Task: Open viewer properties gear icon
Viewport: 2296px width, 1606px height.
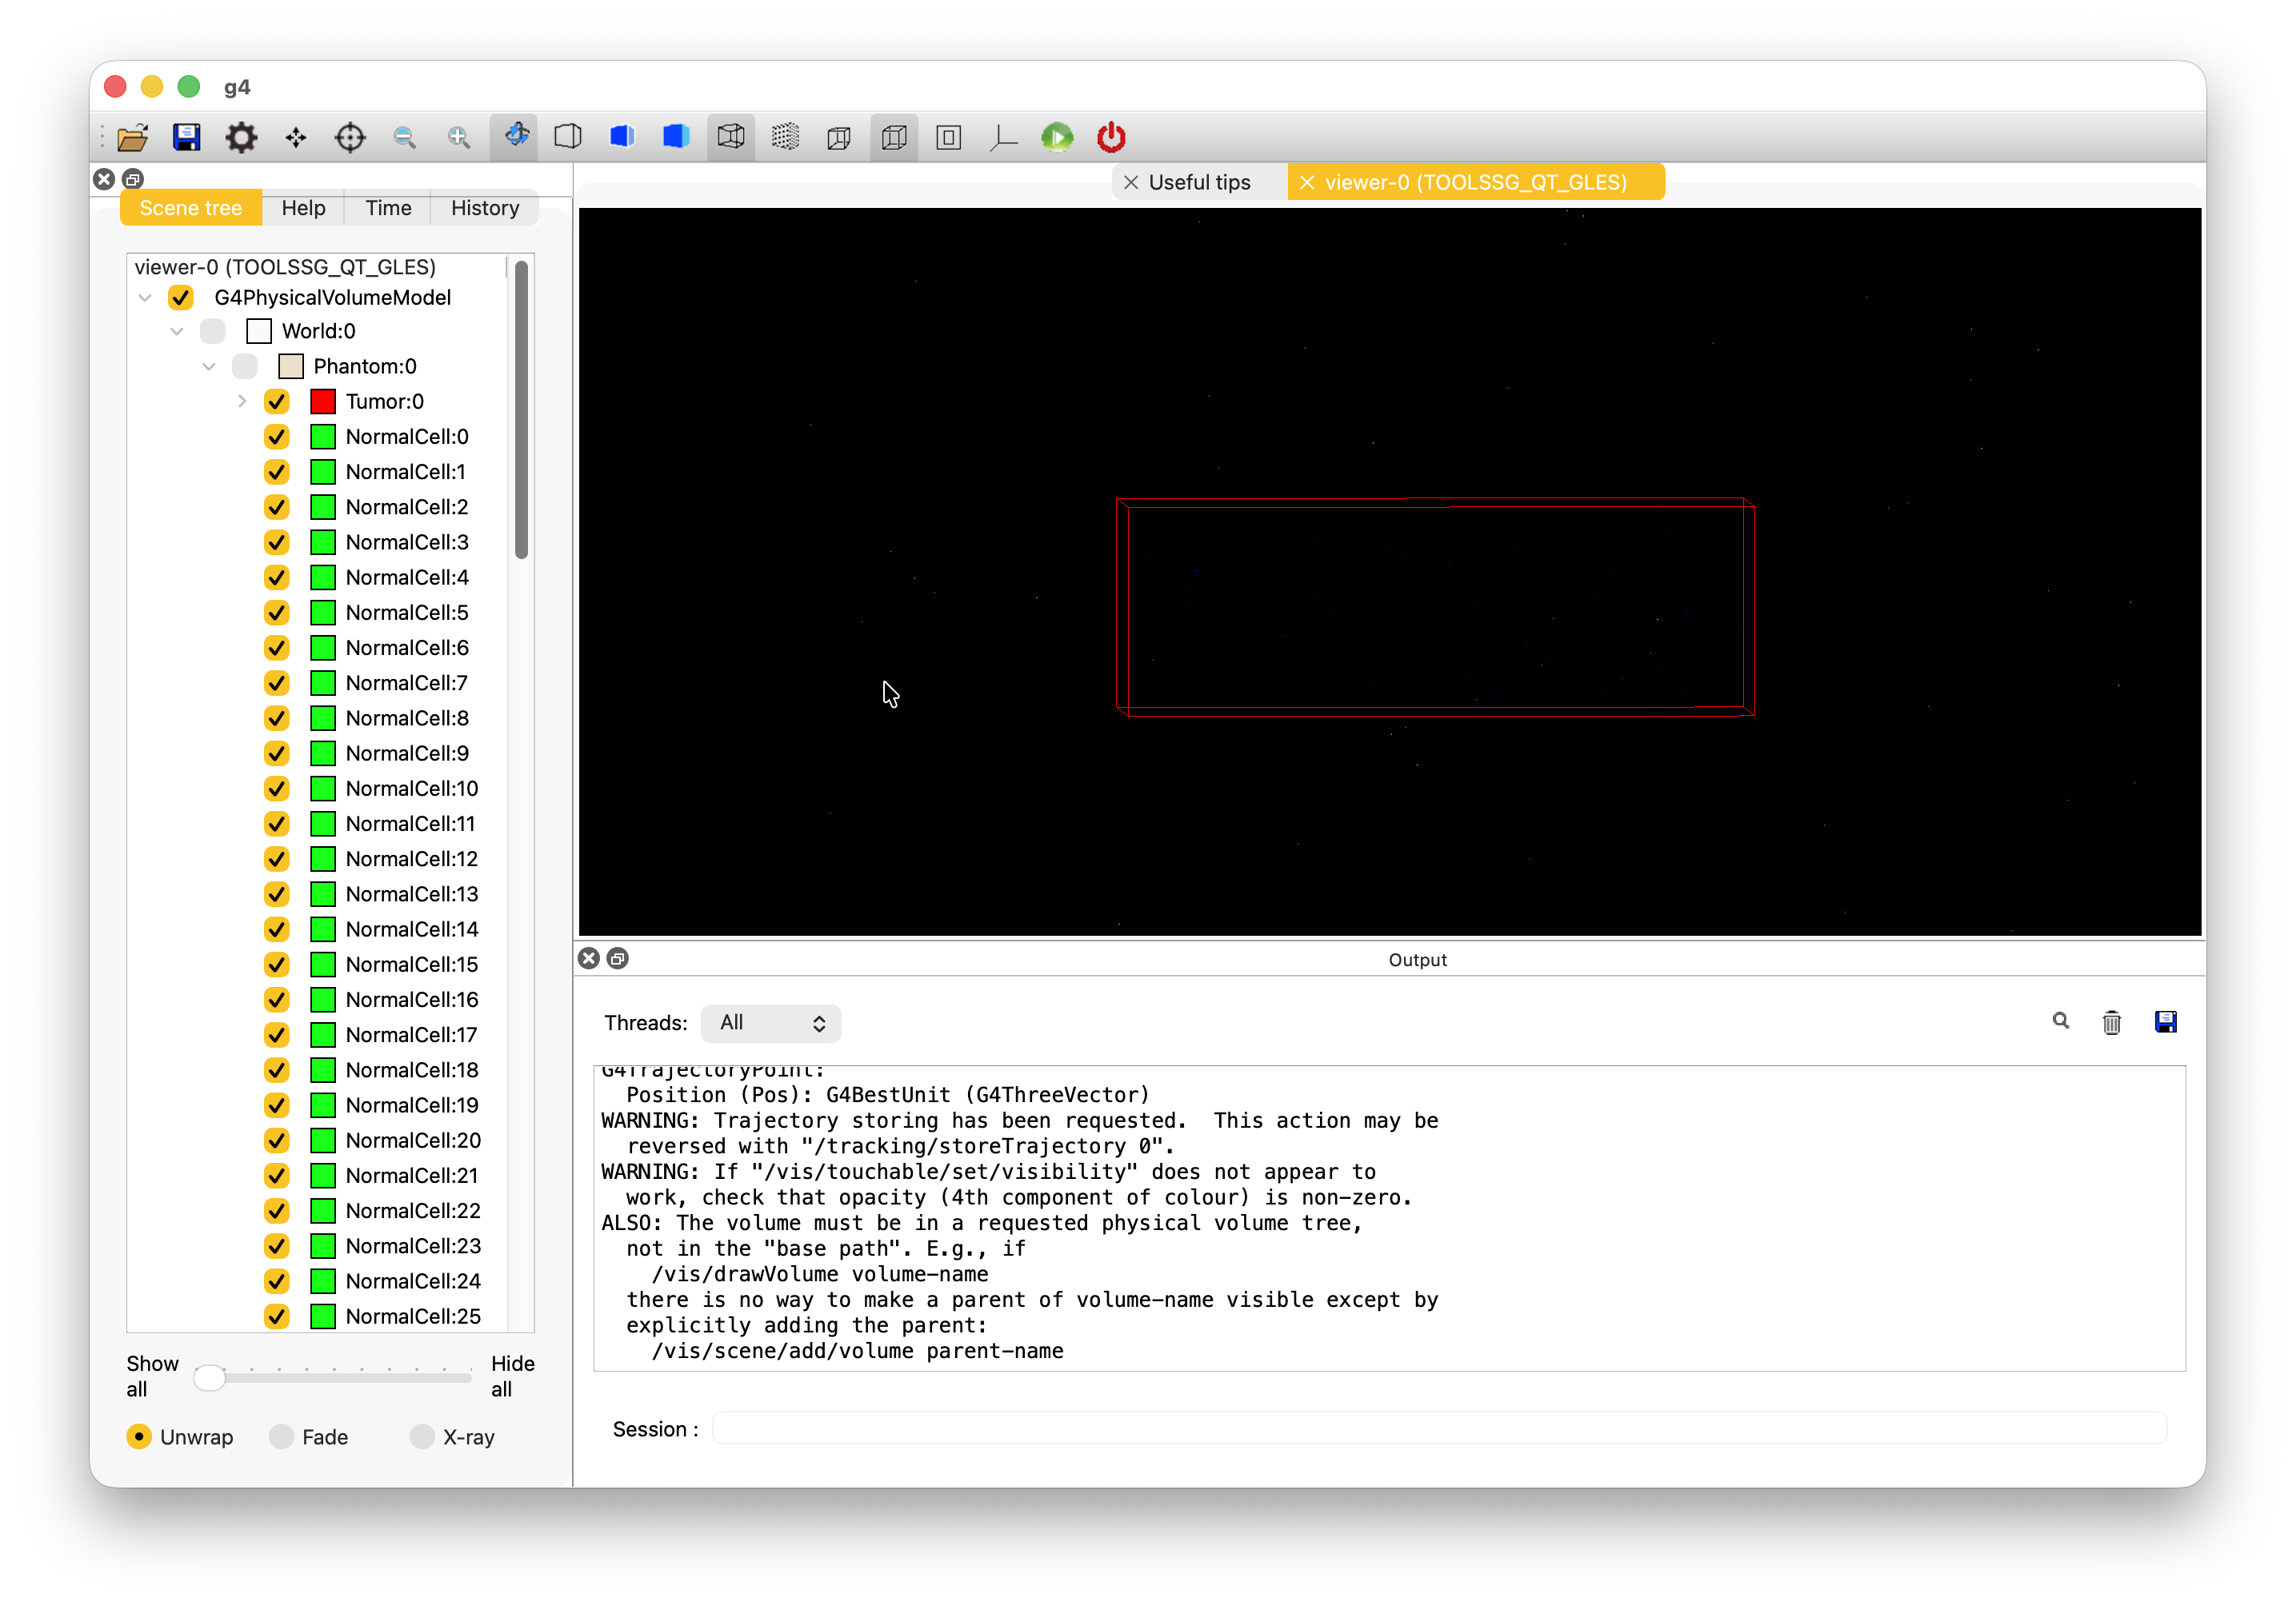Action: (x=241, y=137)
